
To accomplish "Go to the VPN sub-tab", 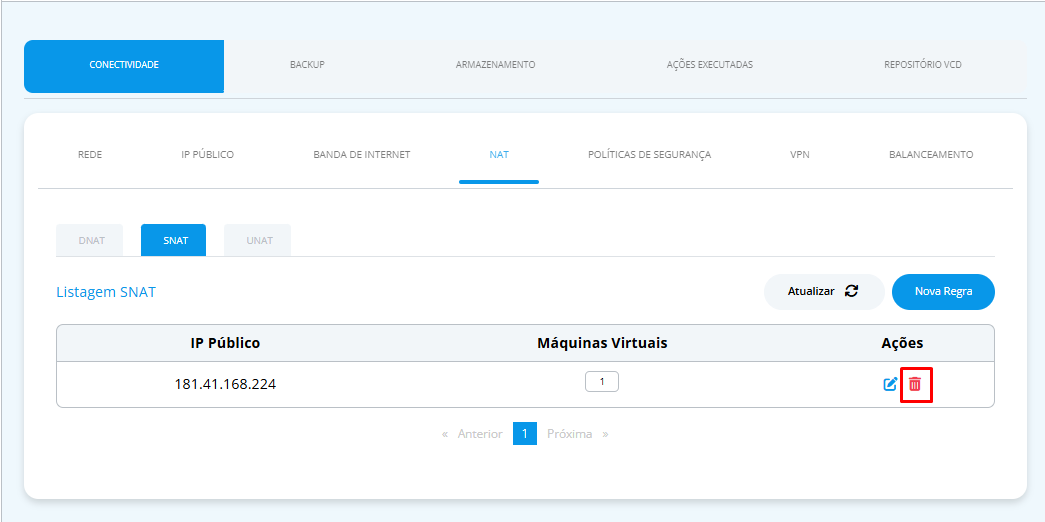I will coord(800,155).
